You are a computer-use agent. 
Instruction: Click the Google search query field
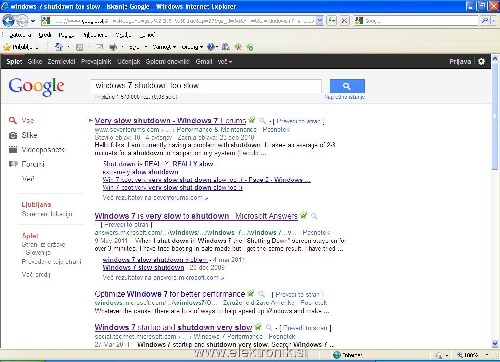click(206, 86)
